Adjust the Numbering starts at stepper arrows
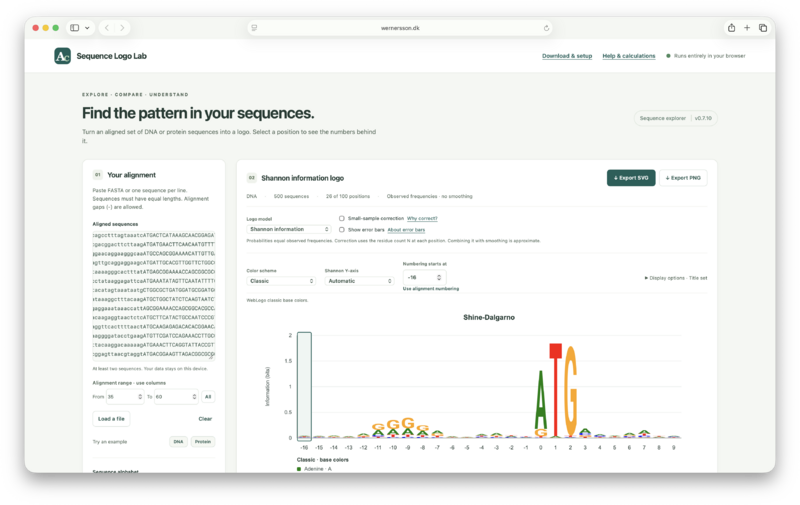This screenshot has height=505, width=800. point(439,277)
